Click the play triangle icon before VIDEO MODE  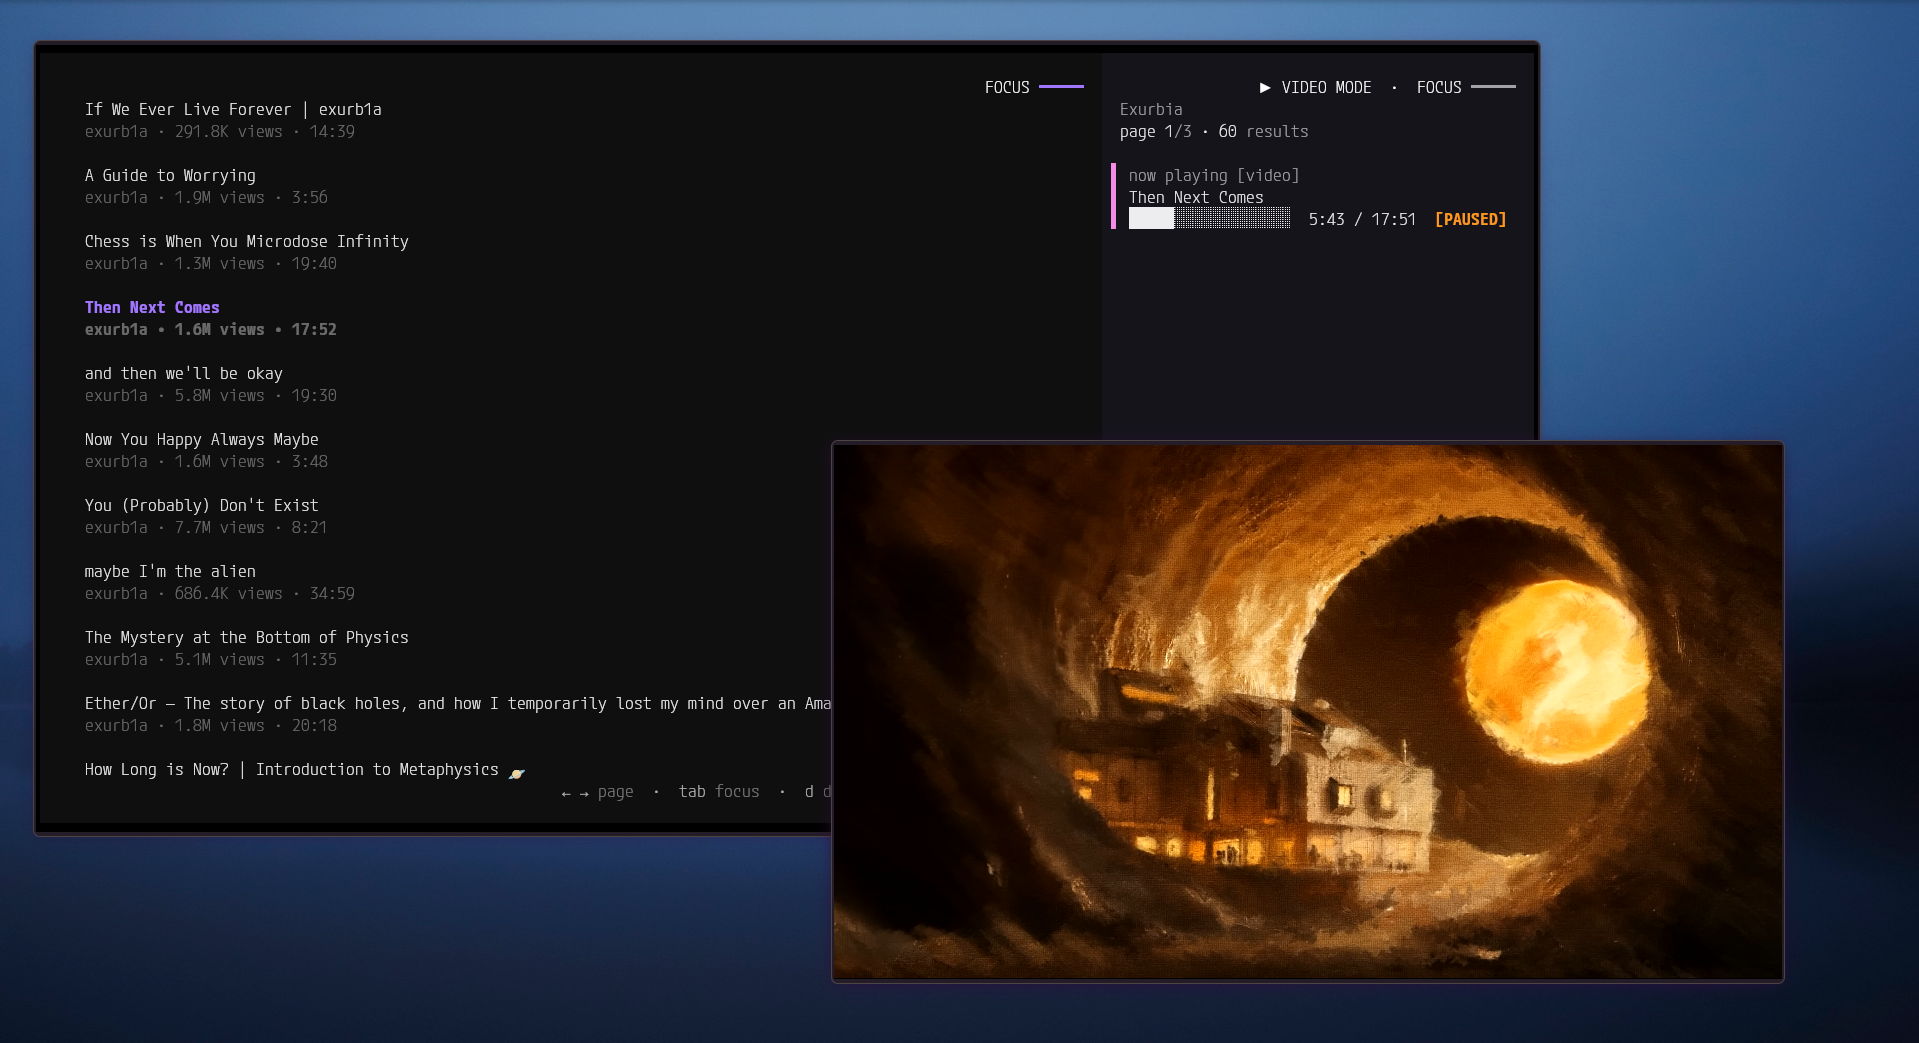1265,88
